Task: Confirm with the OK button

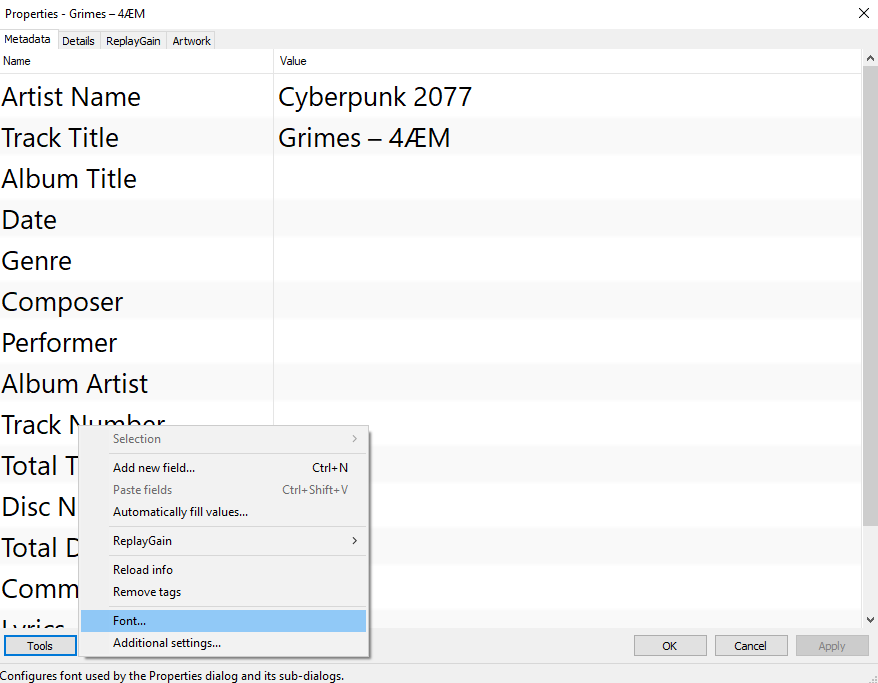Action: pos(670,646)
